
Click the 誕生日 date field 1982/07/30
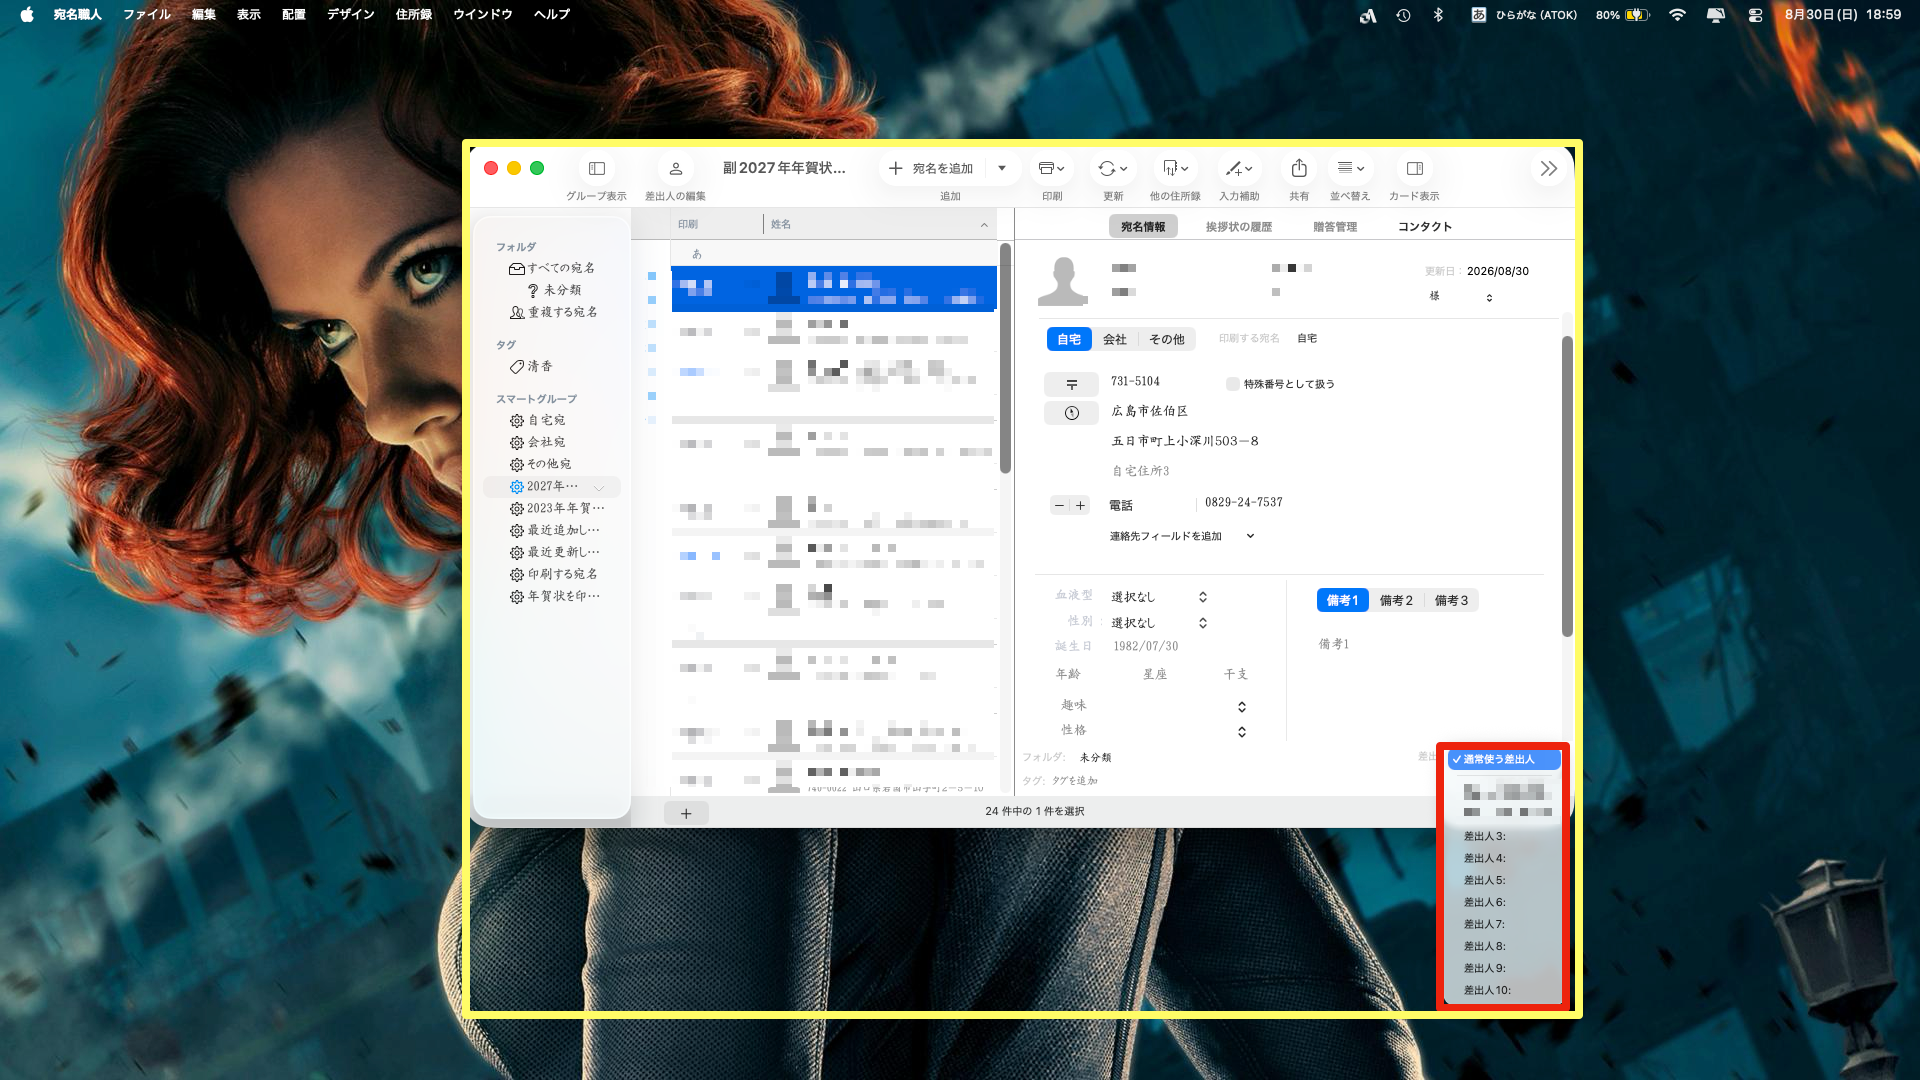point(1146,646)
